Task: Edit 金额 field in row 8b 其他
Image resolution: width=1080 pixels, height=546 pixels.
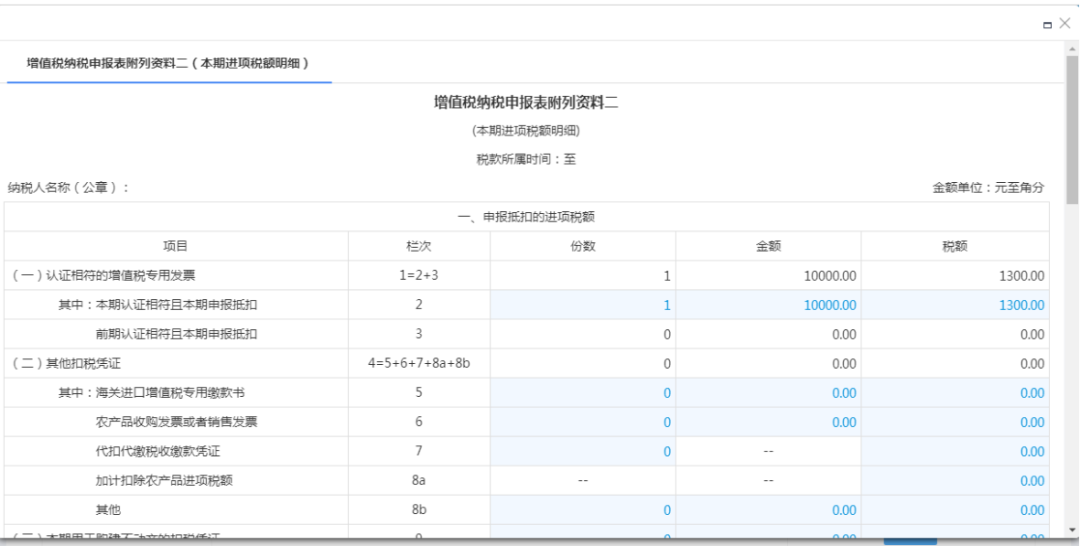Action: pos(768,510)
